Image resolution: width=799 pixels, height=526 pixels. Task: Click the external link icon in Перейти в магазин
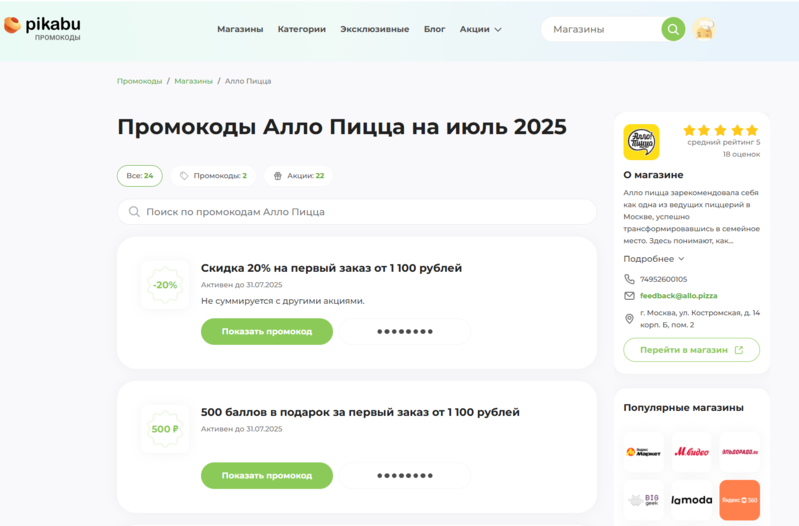point(739,350)
